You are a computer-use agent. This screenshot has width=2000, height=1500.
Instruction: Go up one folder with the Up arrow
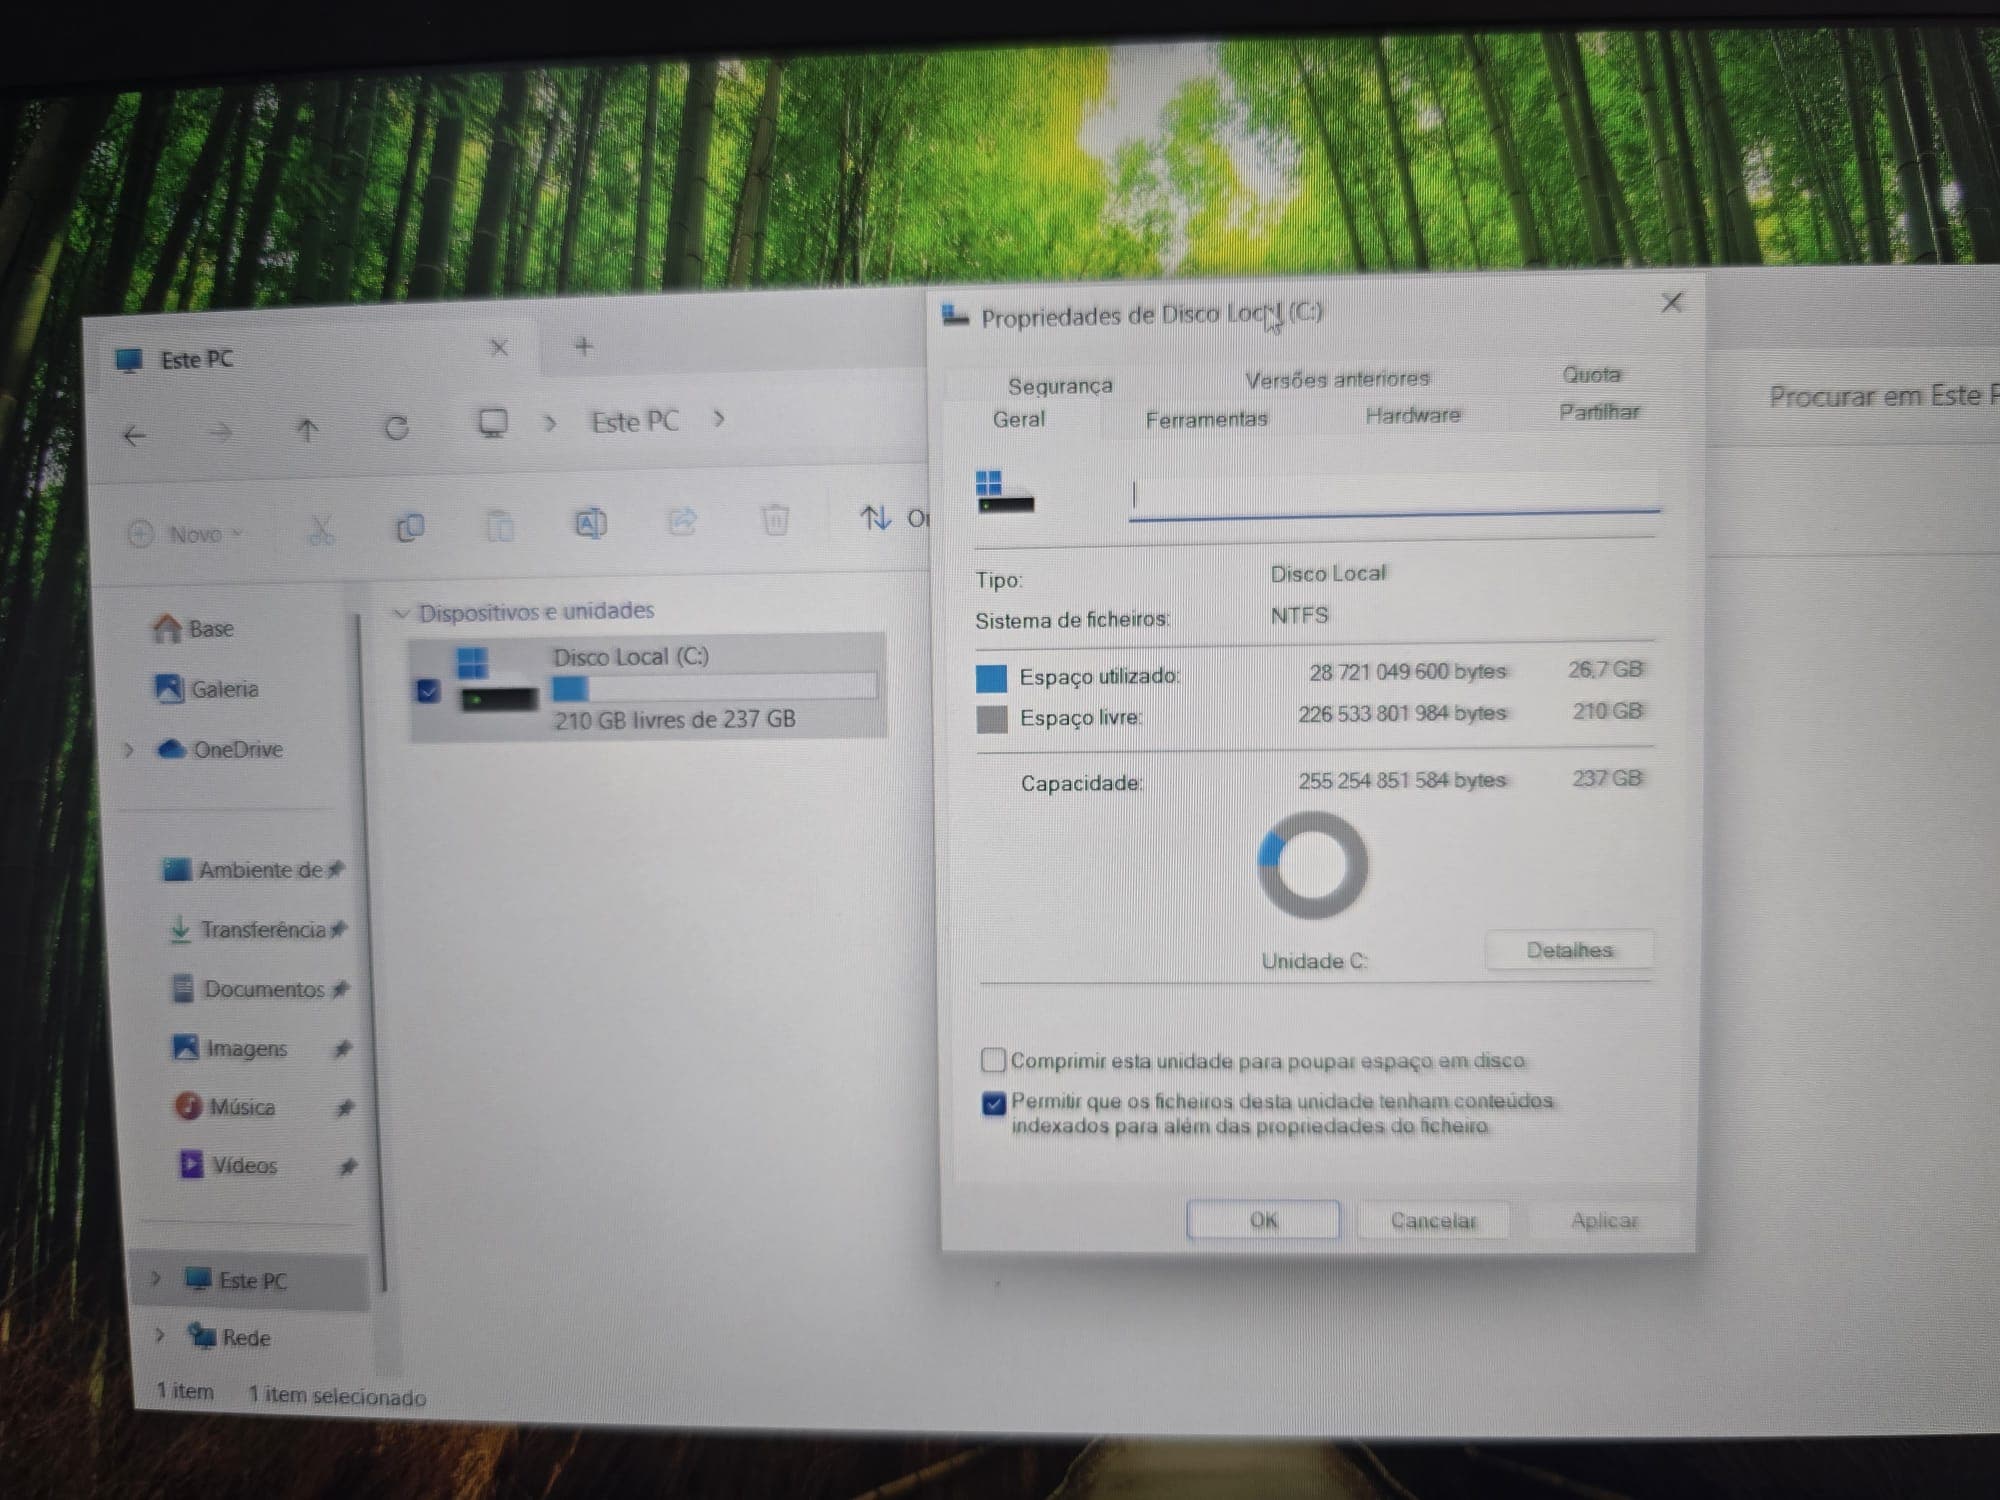click(x=308, y=430)
